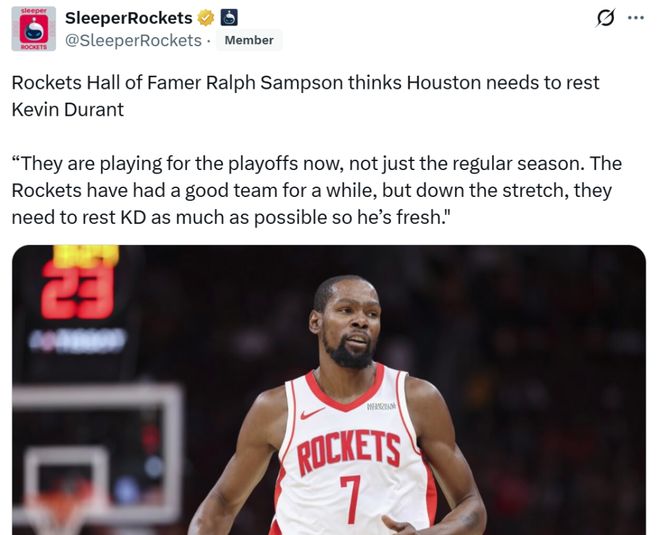Click the number 7 on the jersey

[351, 499]
